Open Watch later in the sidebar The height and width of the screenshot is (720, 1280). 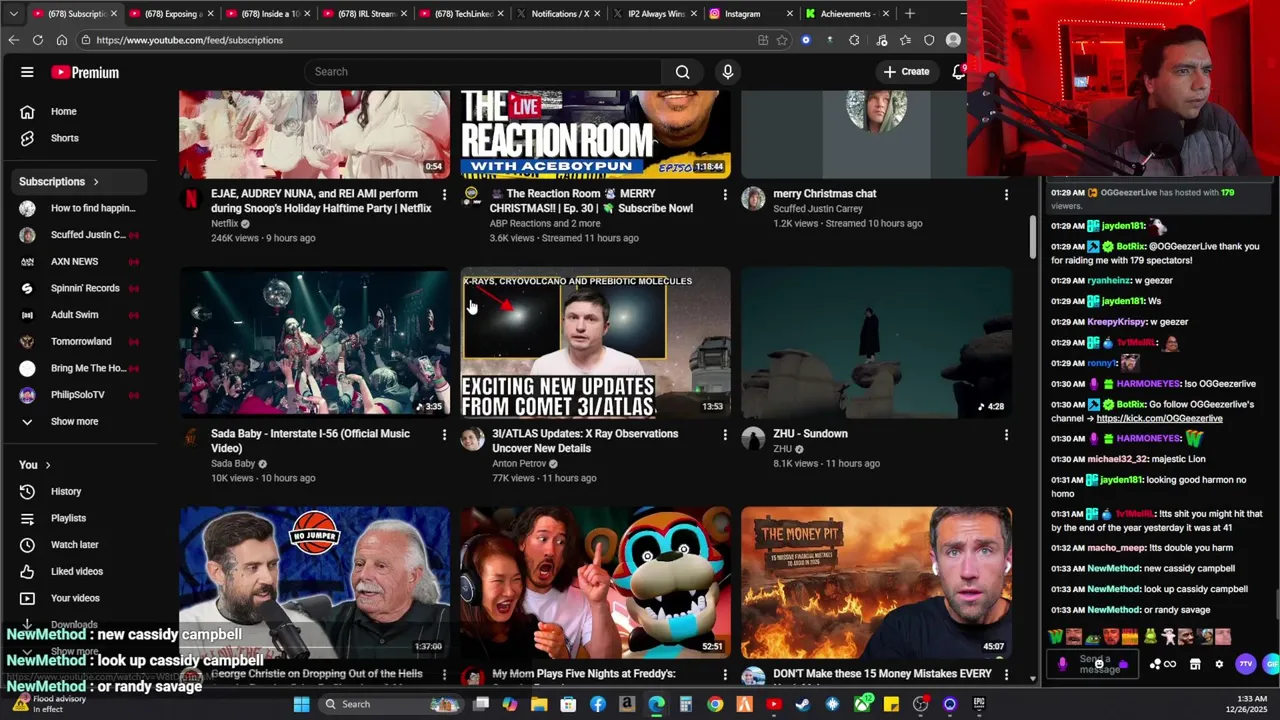80,545
